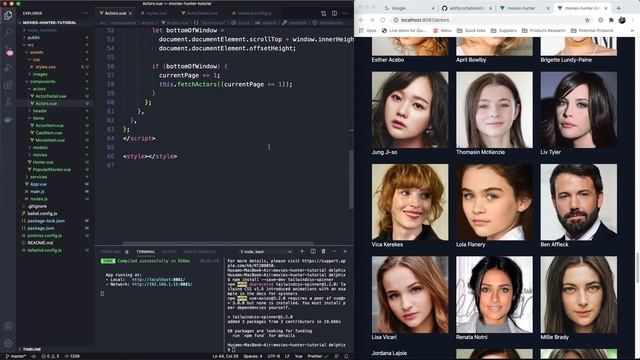Click the Local localhost URL in terminal
The height and width of the screenshot is (360, 640).
pyautogui.click(x=158, y=280)
